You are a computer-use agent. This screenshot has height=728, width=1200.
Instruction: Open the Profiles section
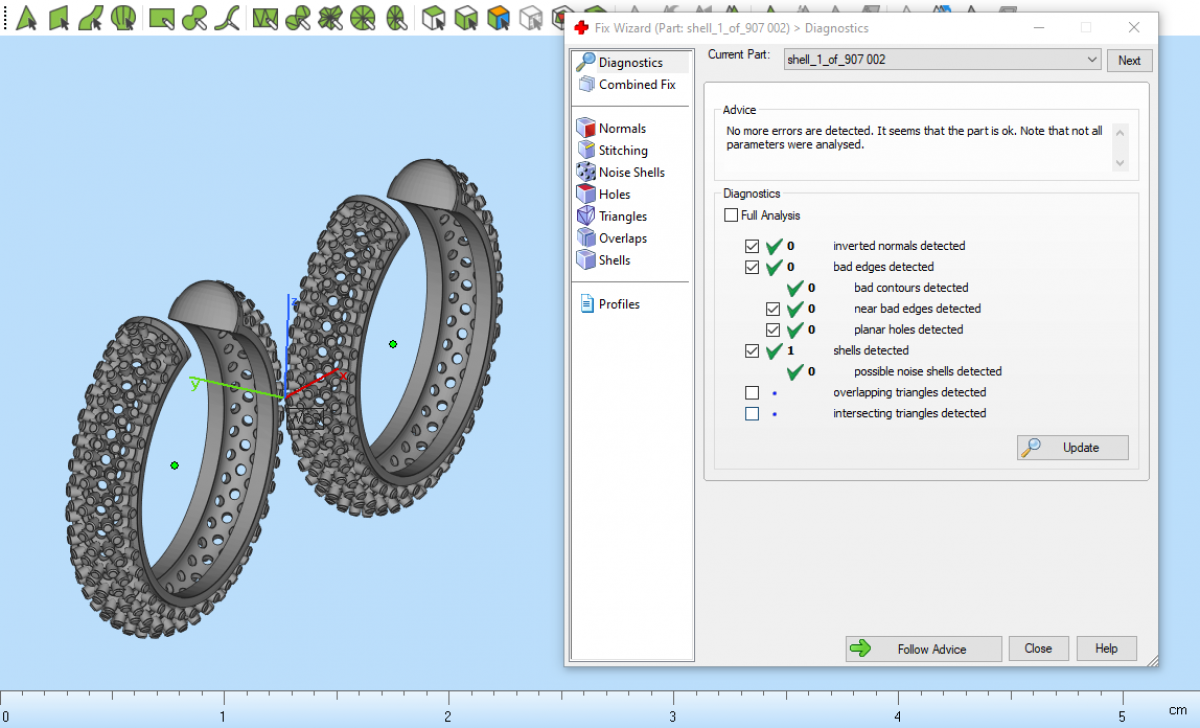pyautogui.click(x=618, y=304)
